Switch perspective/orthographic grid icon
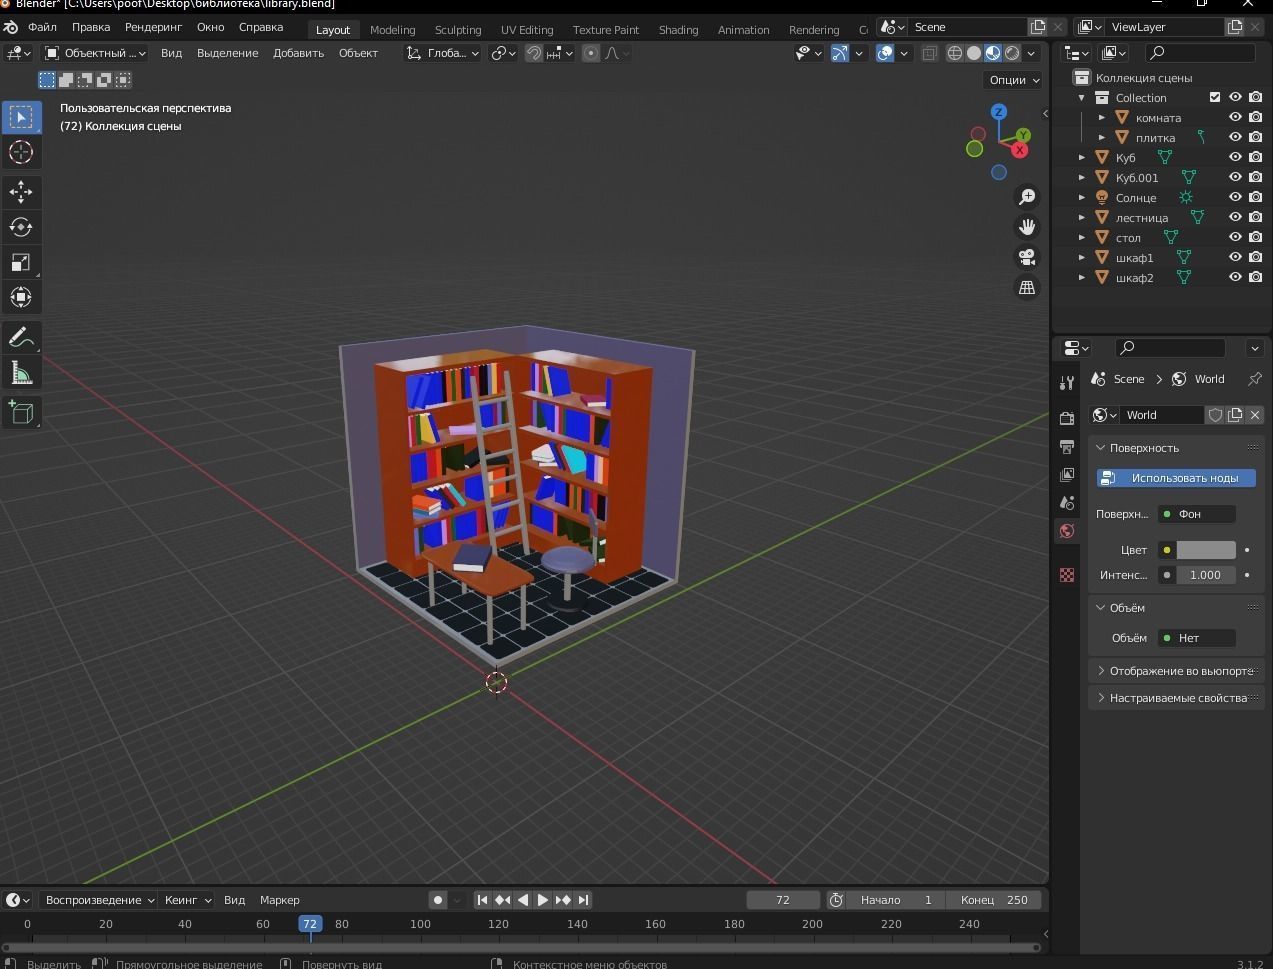Image resolution: width=1273 pixels, height=969 pixels. pyautogui.click(x=1027, y=287)
